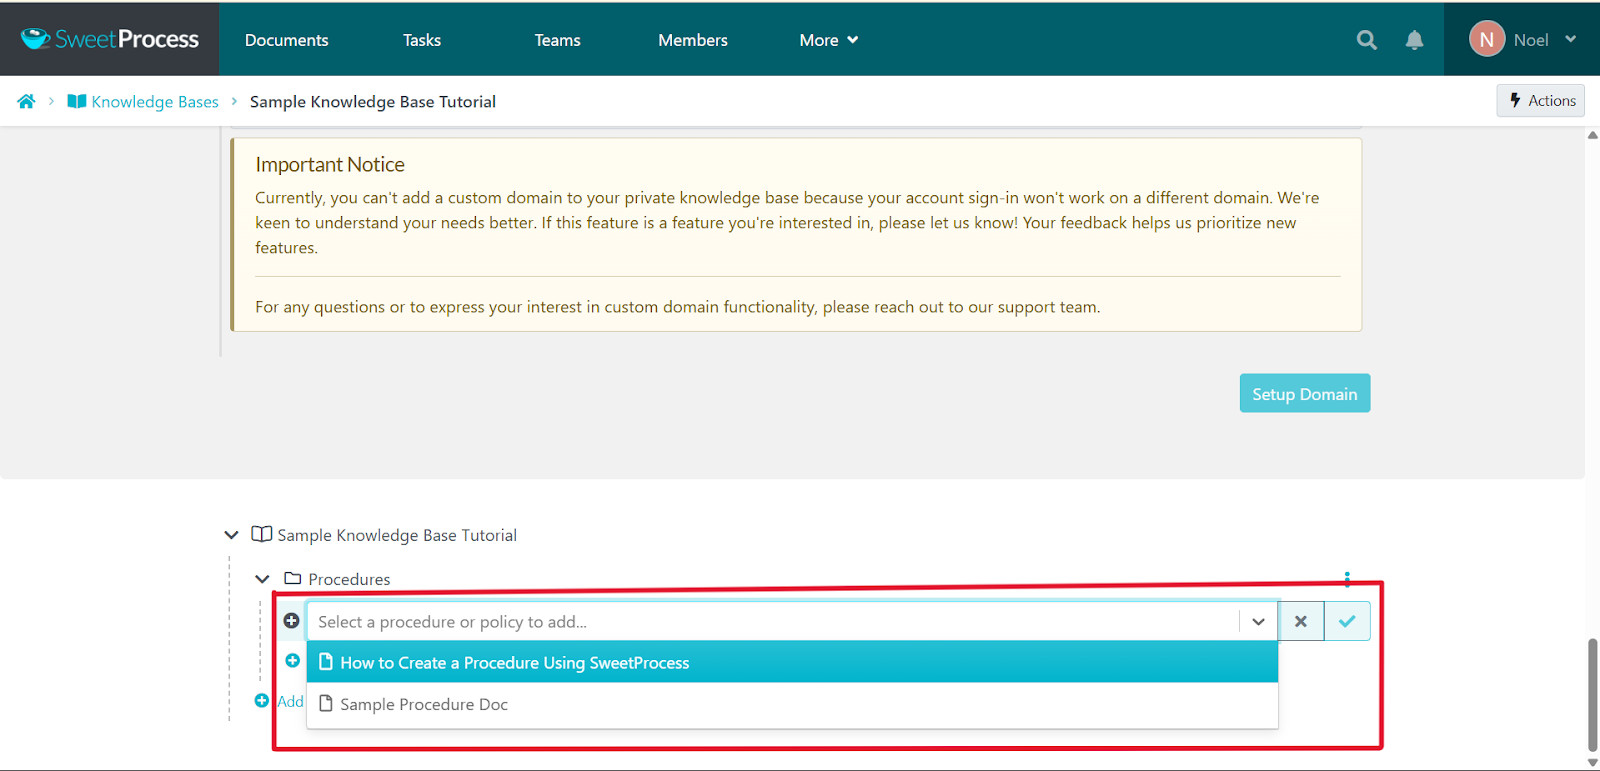Click the Sample Knowledge Base Tutorial breadcrumb text

pyautogui.click(x=373, y=102)
